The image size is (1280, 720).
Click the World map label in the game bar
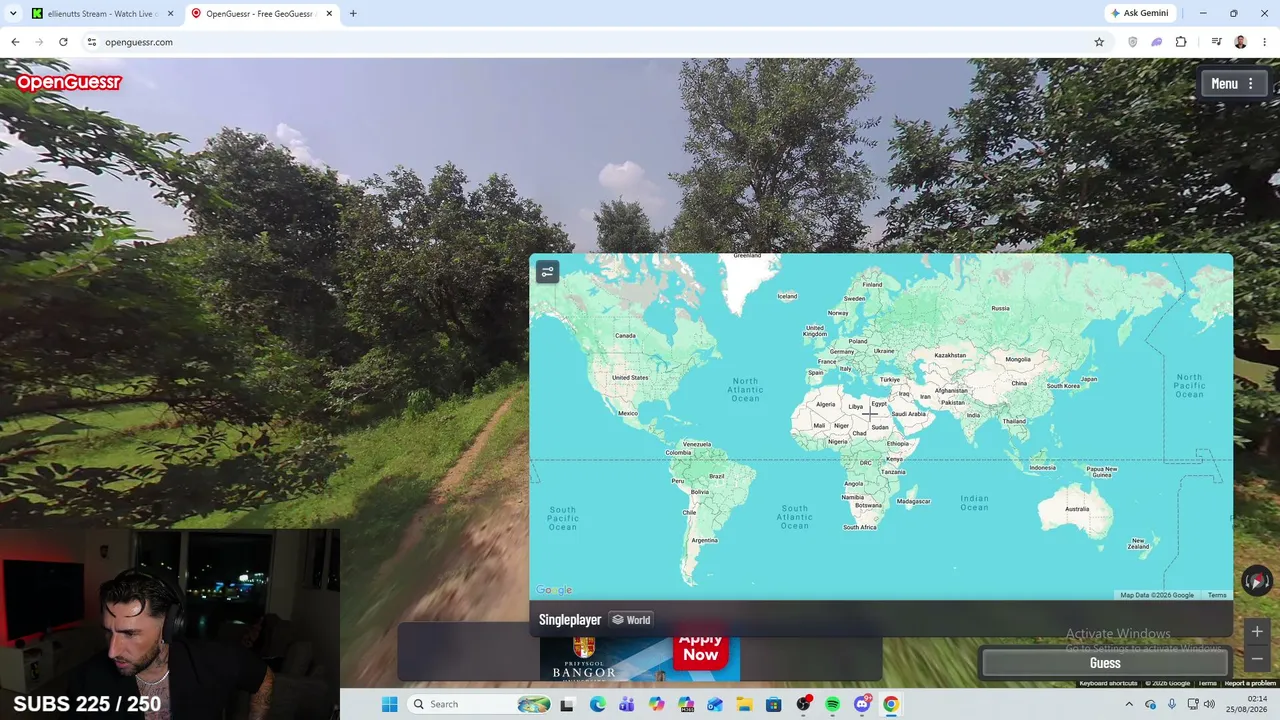(x=631, y=620)
